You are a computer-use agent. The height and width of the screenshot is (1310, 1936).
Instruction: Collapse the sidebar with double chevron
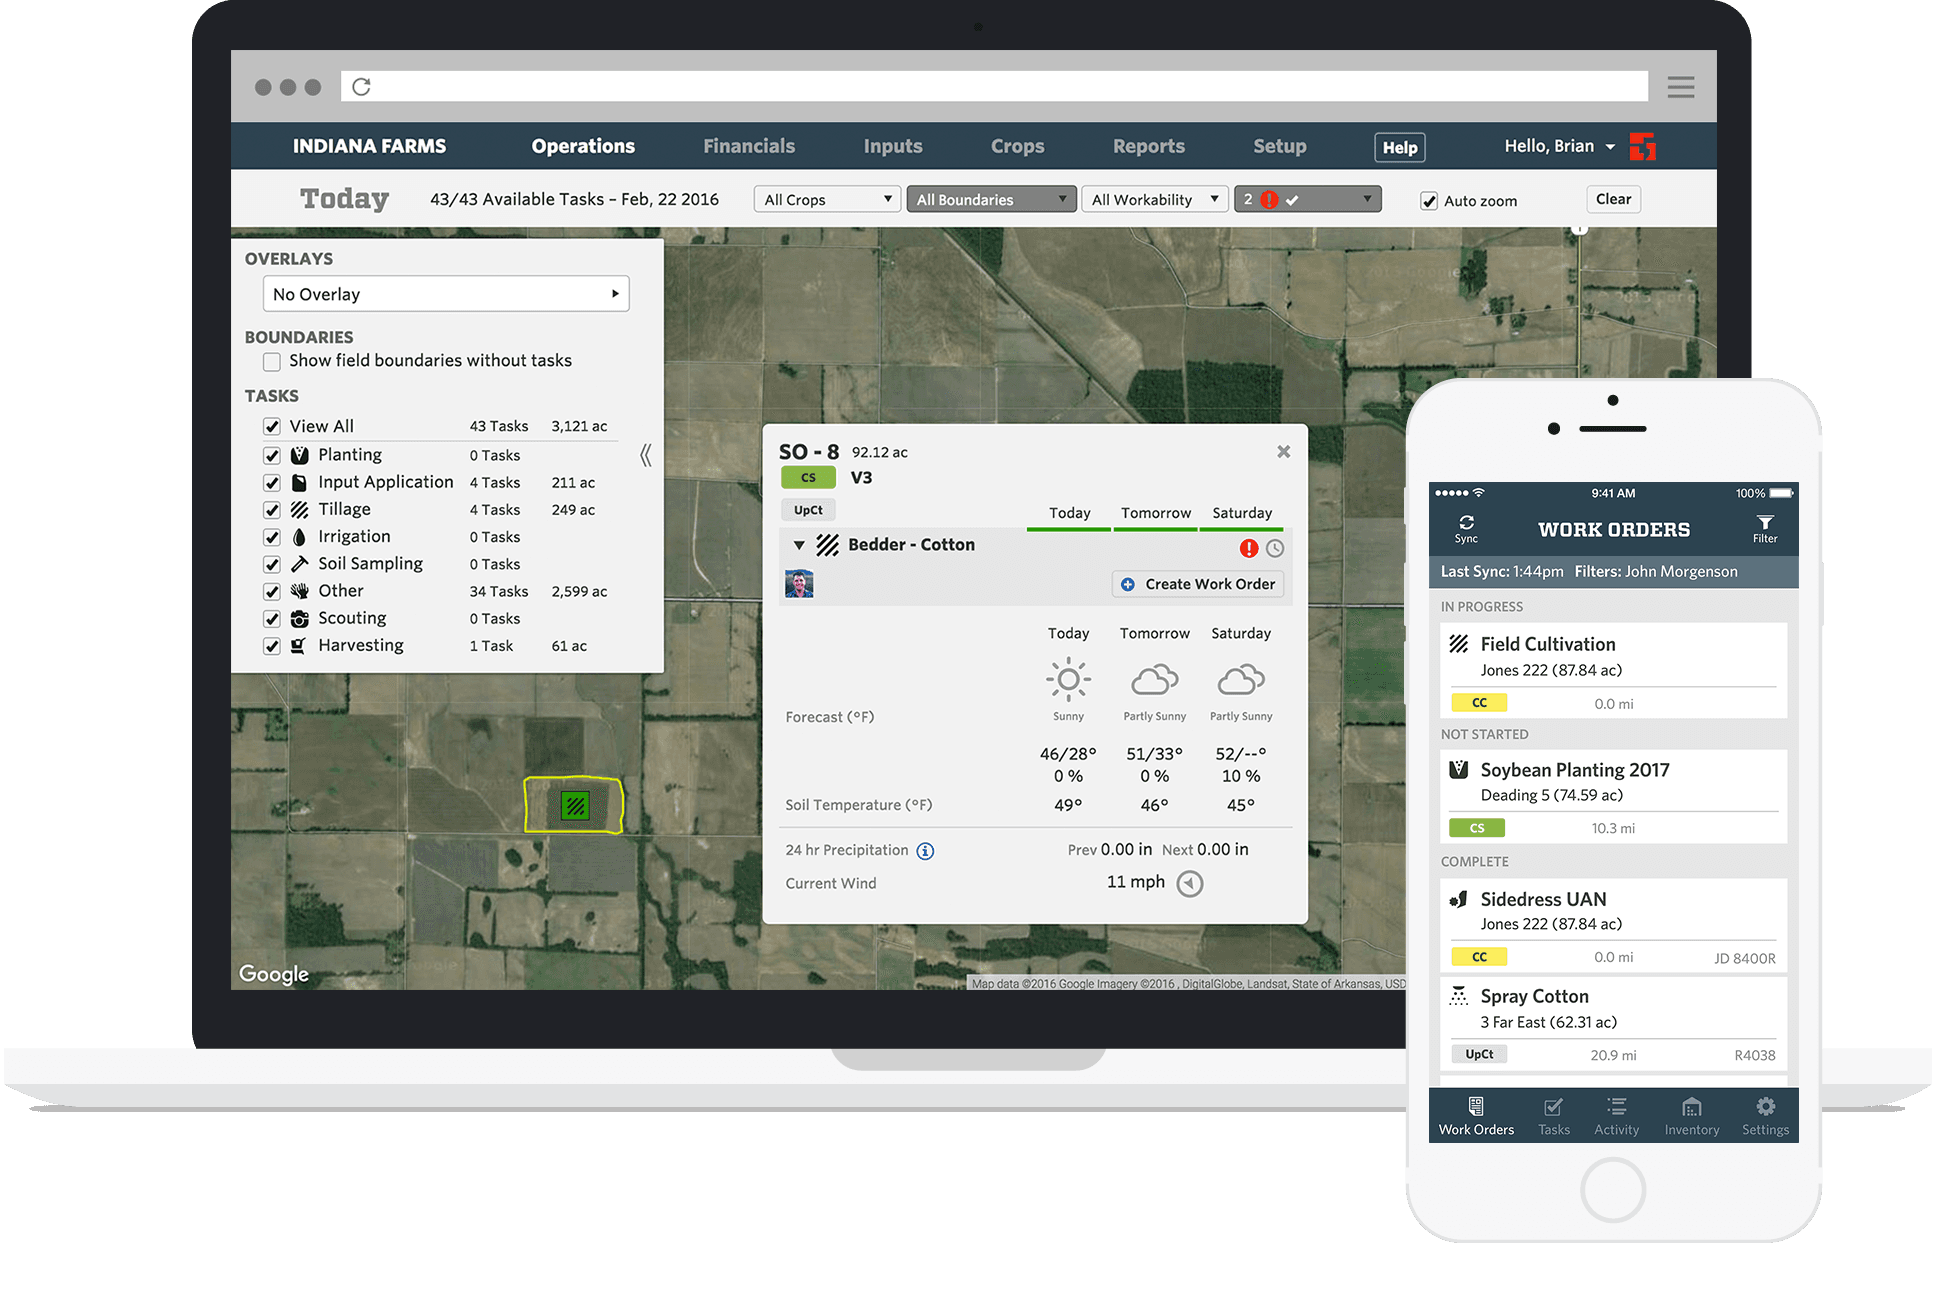click(x=645, y=456)
